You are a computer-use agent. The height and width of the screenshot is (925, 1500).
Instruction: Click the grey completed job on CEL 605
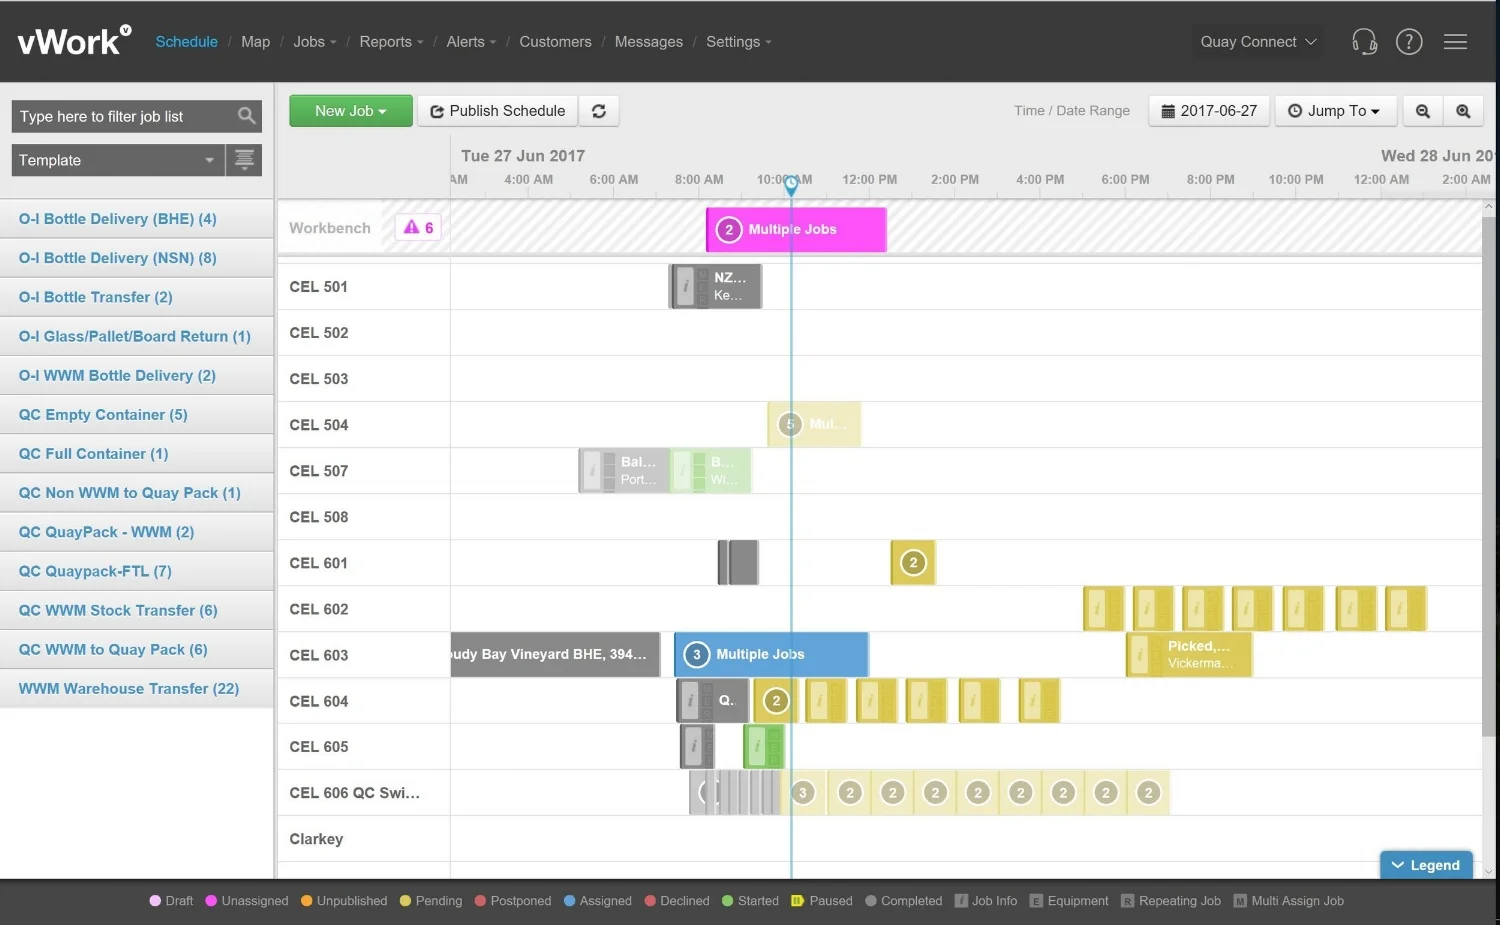pyautogui.click(x=697, y=746)
